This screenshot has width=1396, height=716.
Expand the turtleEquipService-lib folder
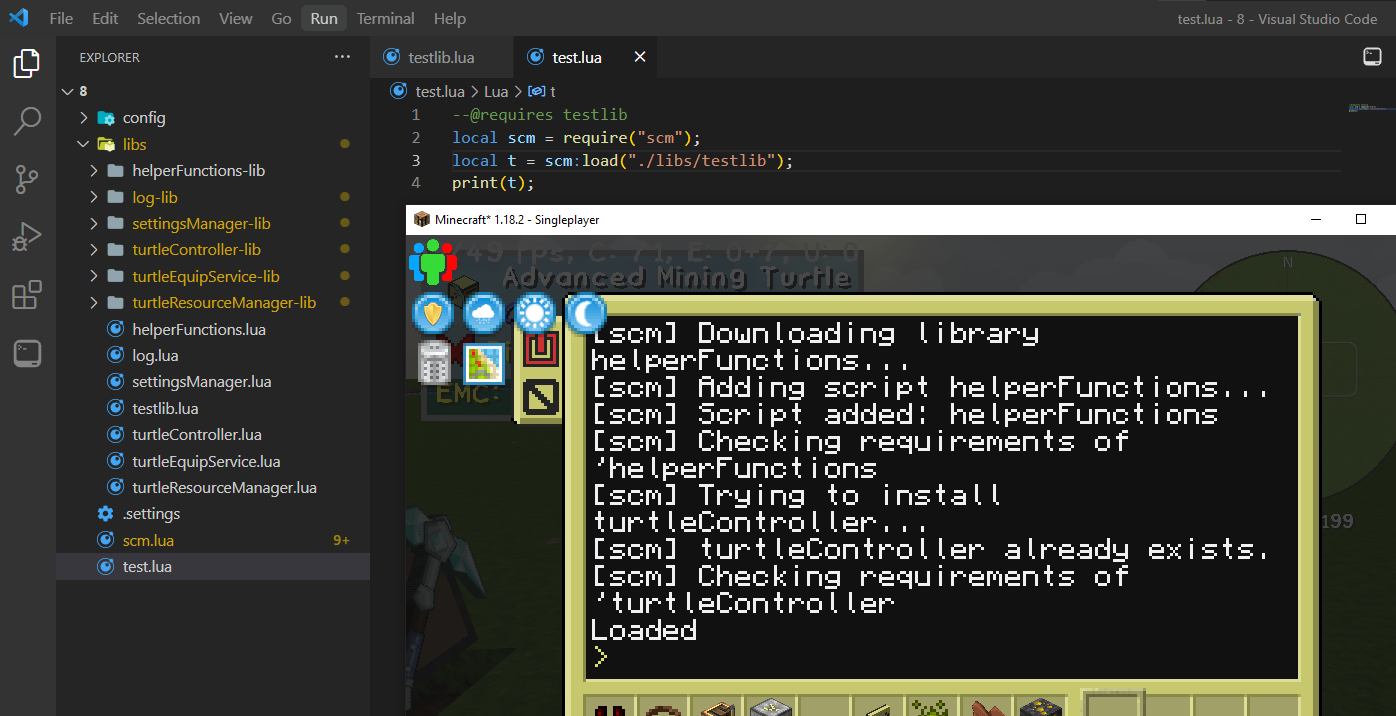[x=94, y=276]
